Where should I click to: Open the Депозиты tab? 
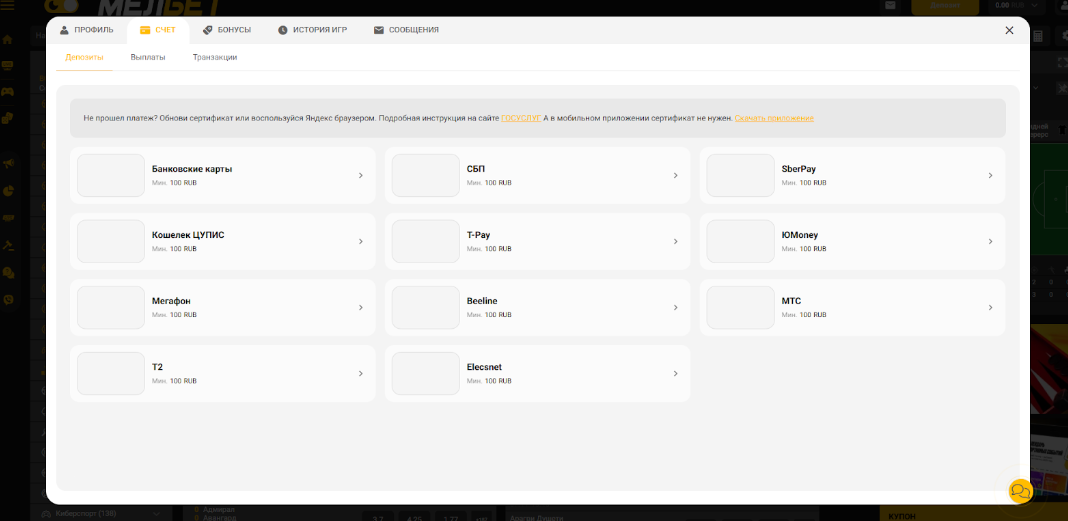coord(84,57)
